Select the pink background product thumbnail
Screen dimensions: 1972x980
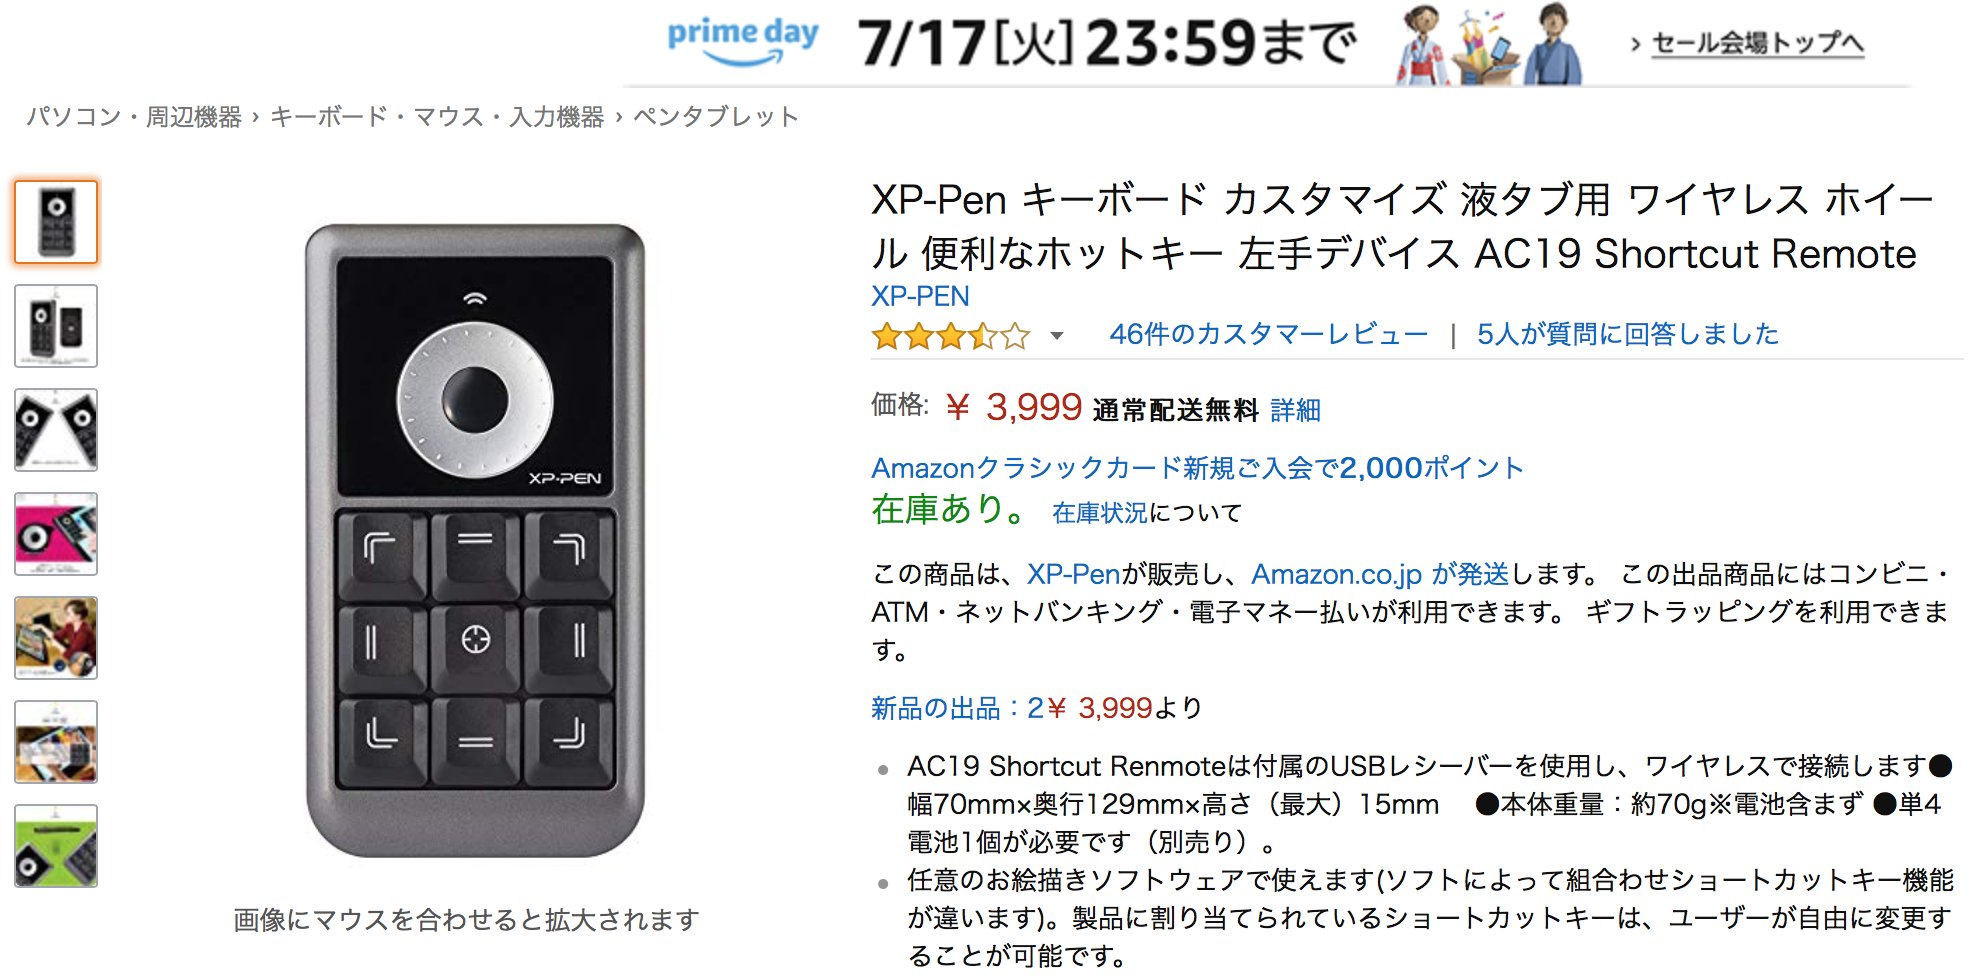point(56,534)
